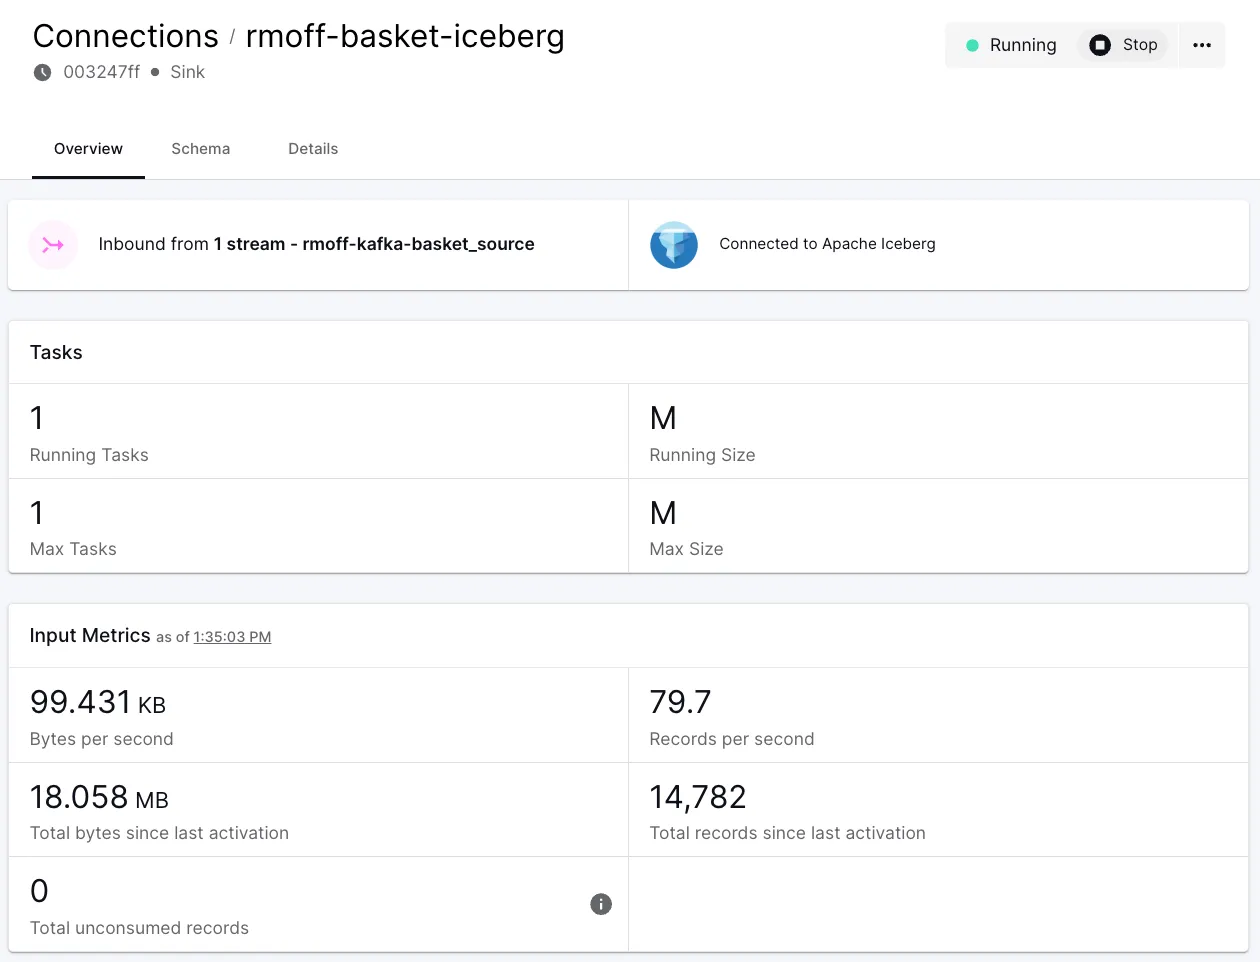
Task: Select the Overview tab
Action: [88, 149]
